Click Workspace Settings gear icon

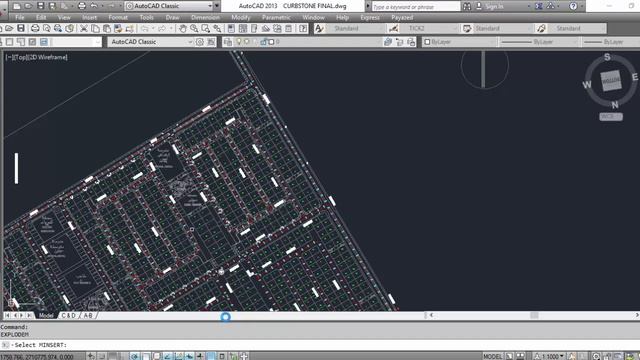pyautogui.click(x=200, y=42)
